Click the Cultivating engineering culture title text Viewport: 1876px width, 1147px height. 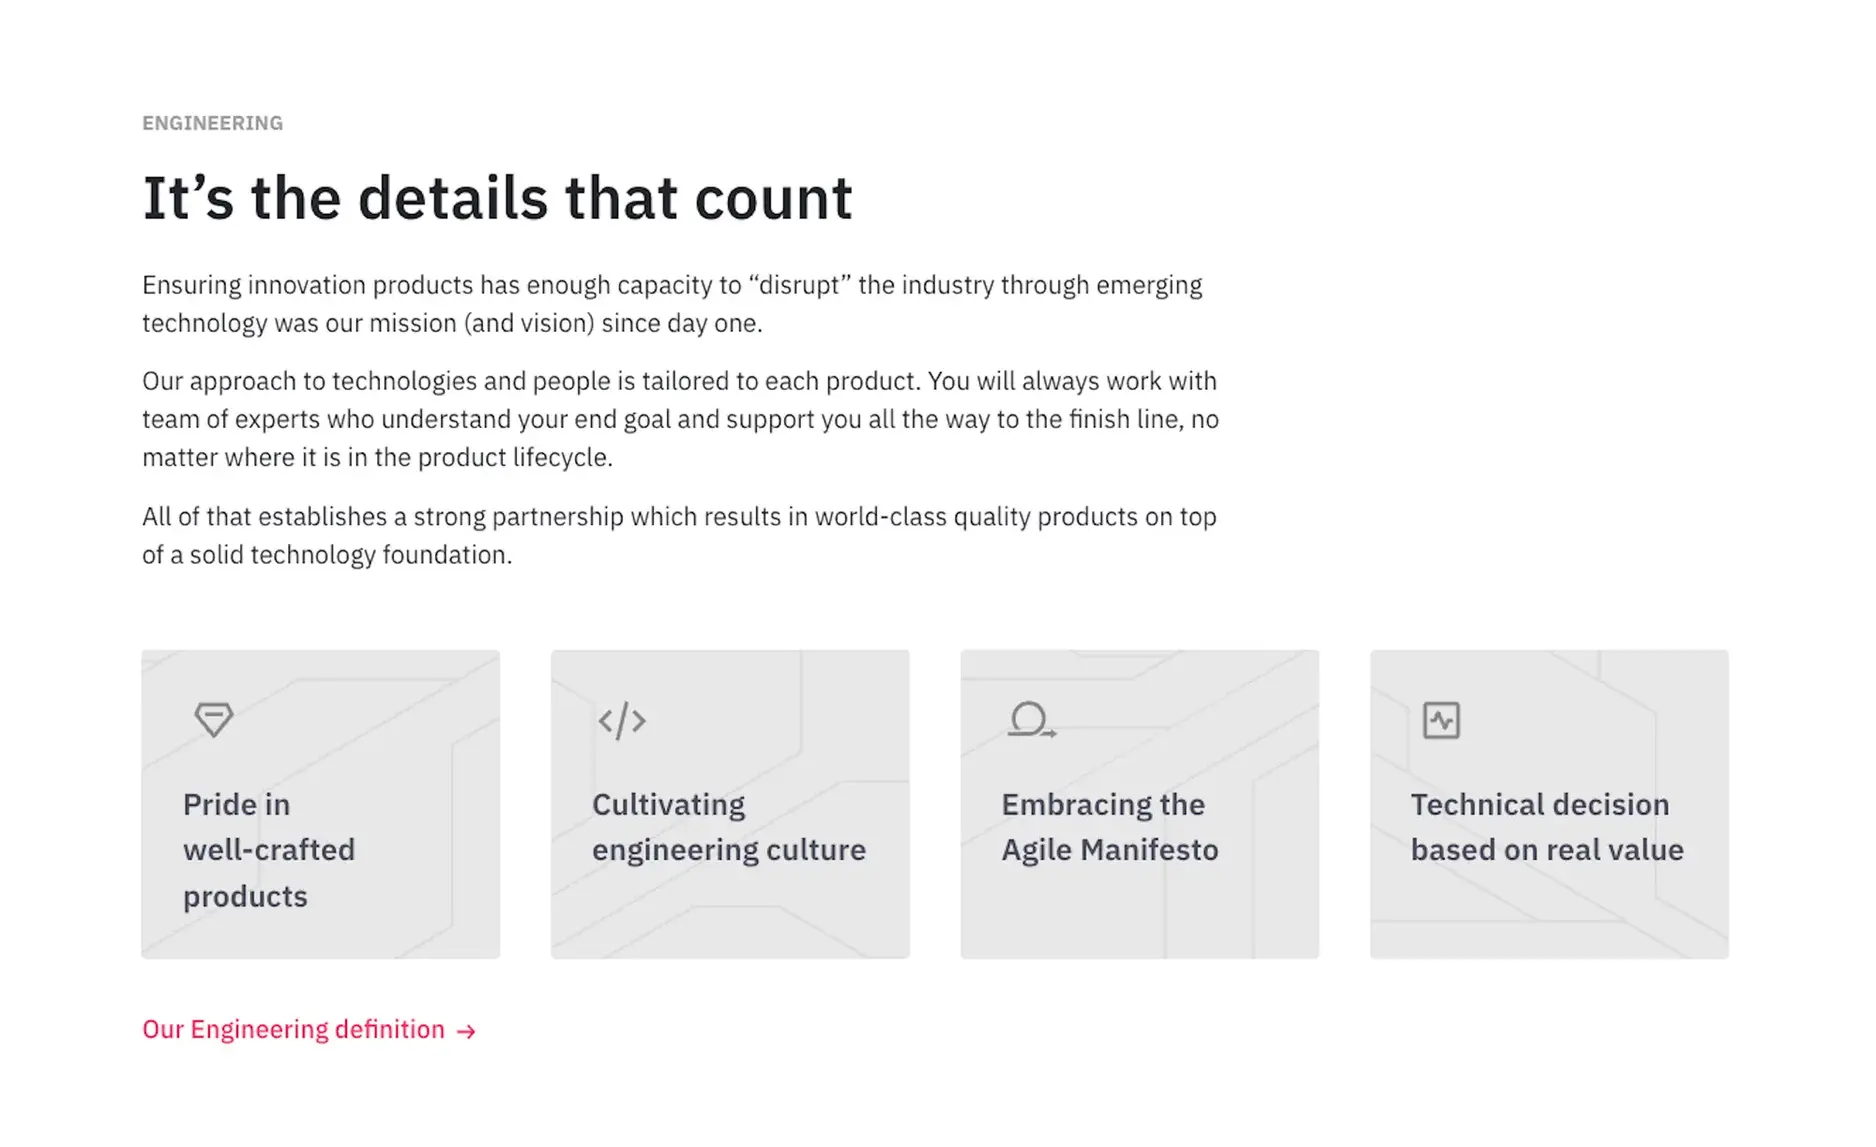(729, 827)
